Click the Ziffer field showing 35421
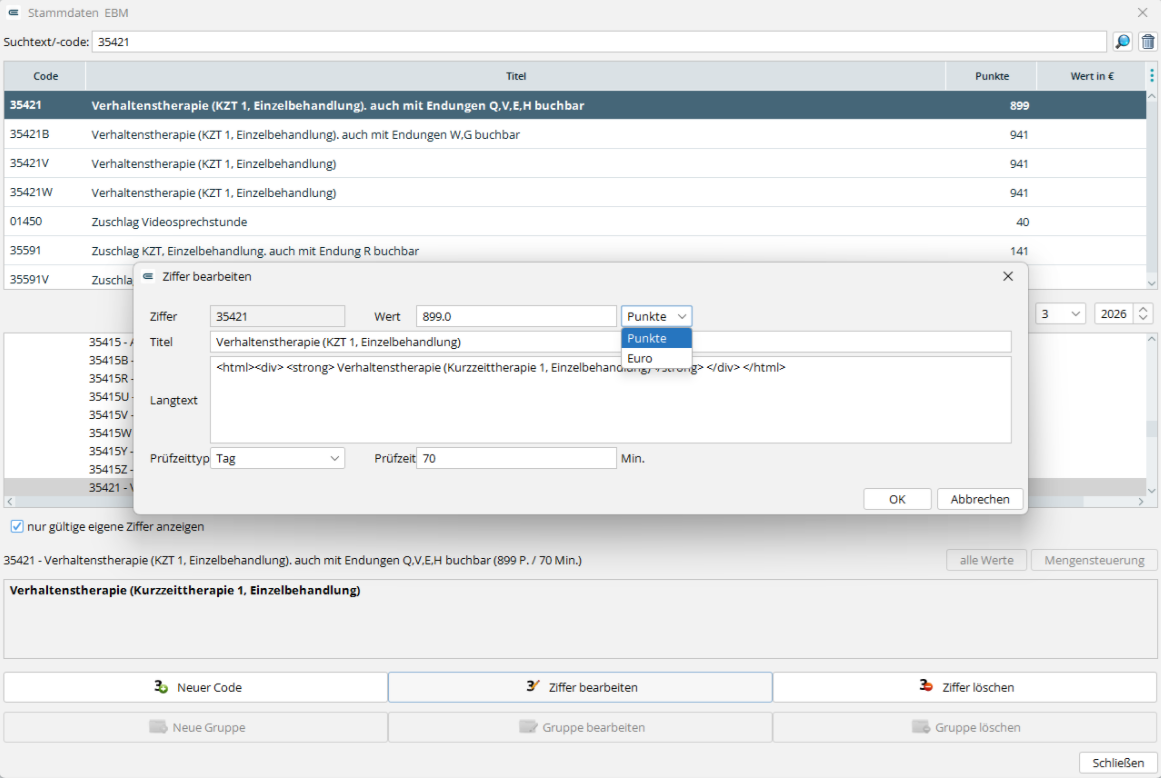This screenshot has width=1161, height=778. tap(278, 316)
